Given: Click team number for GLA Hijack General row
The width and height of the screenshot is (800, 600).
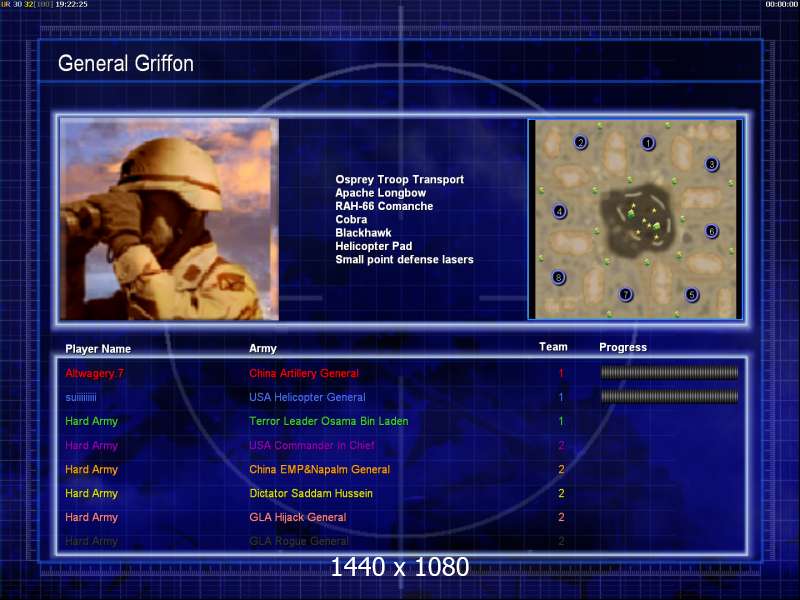Looking at the screenshot, I should click(x=561, y=517).
